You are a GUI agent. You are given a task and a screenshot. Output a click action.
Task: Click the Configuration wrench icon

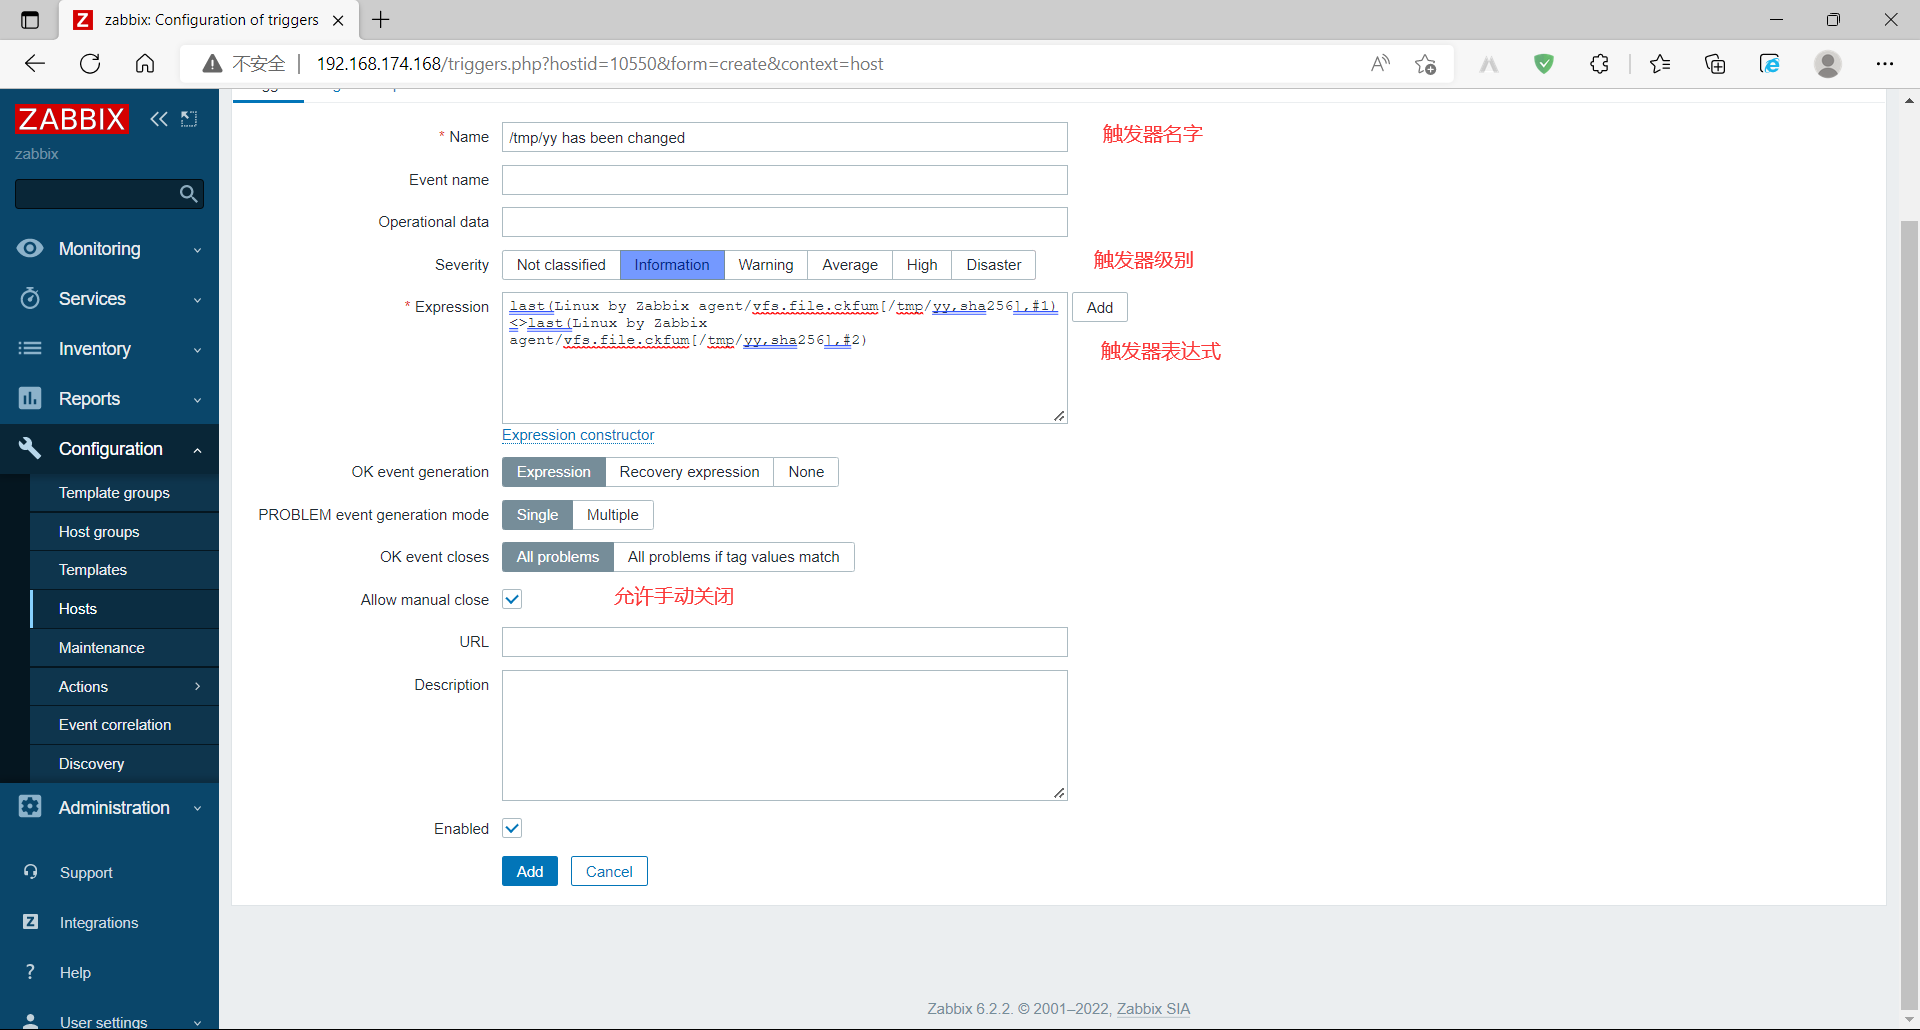coord(30,448)
